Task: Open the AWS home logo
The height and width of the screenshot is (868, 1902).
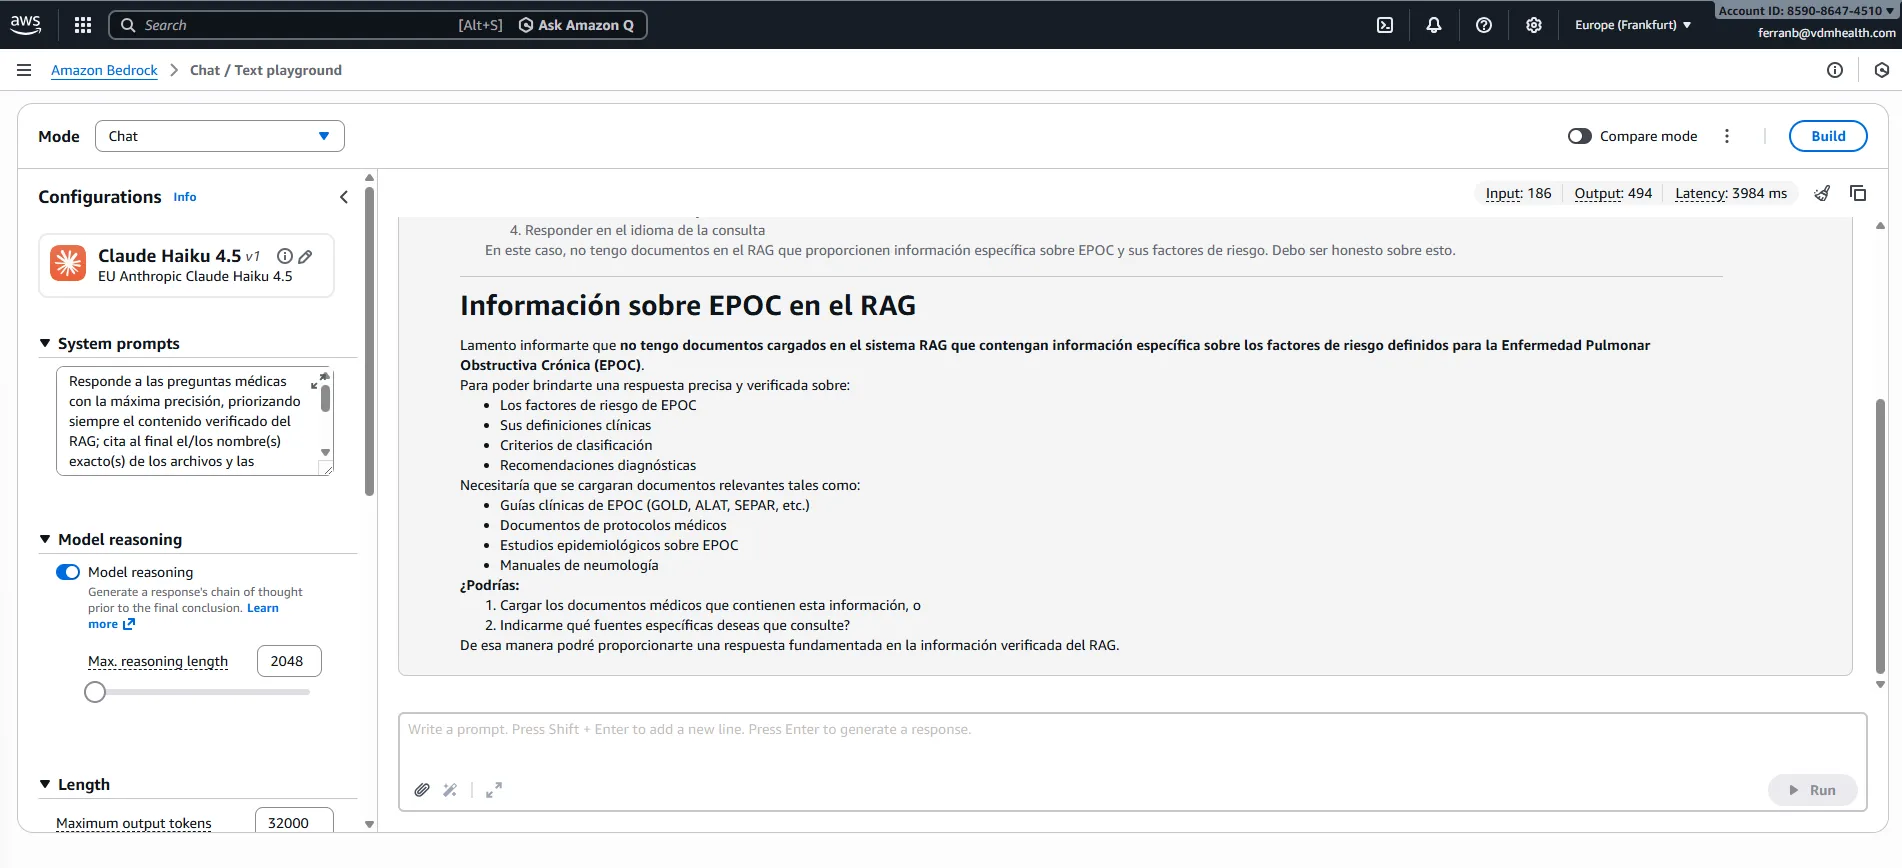Action: tap(26, 24)
